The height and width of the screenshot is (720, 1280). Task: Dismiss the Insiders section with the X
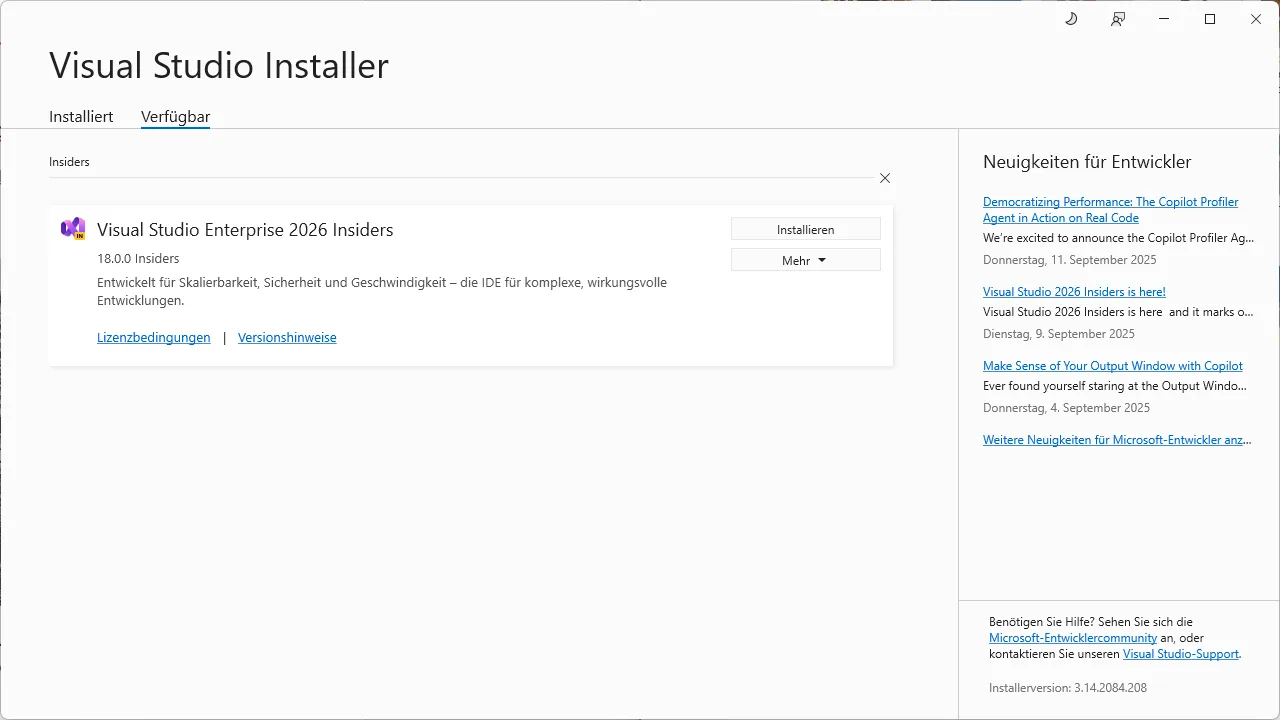click(885, 178)
